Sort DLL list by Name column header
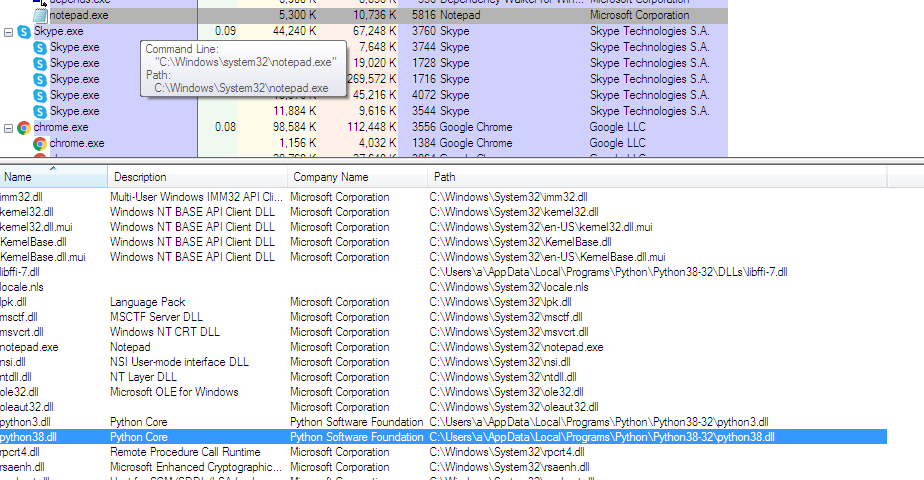 54,177
